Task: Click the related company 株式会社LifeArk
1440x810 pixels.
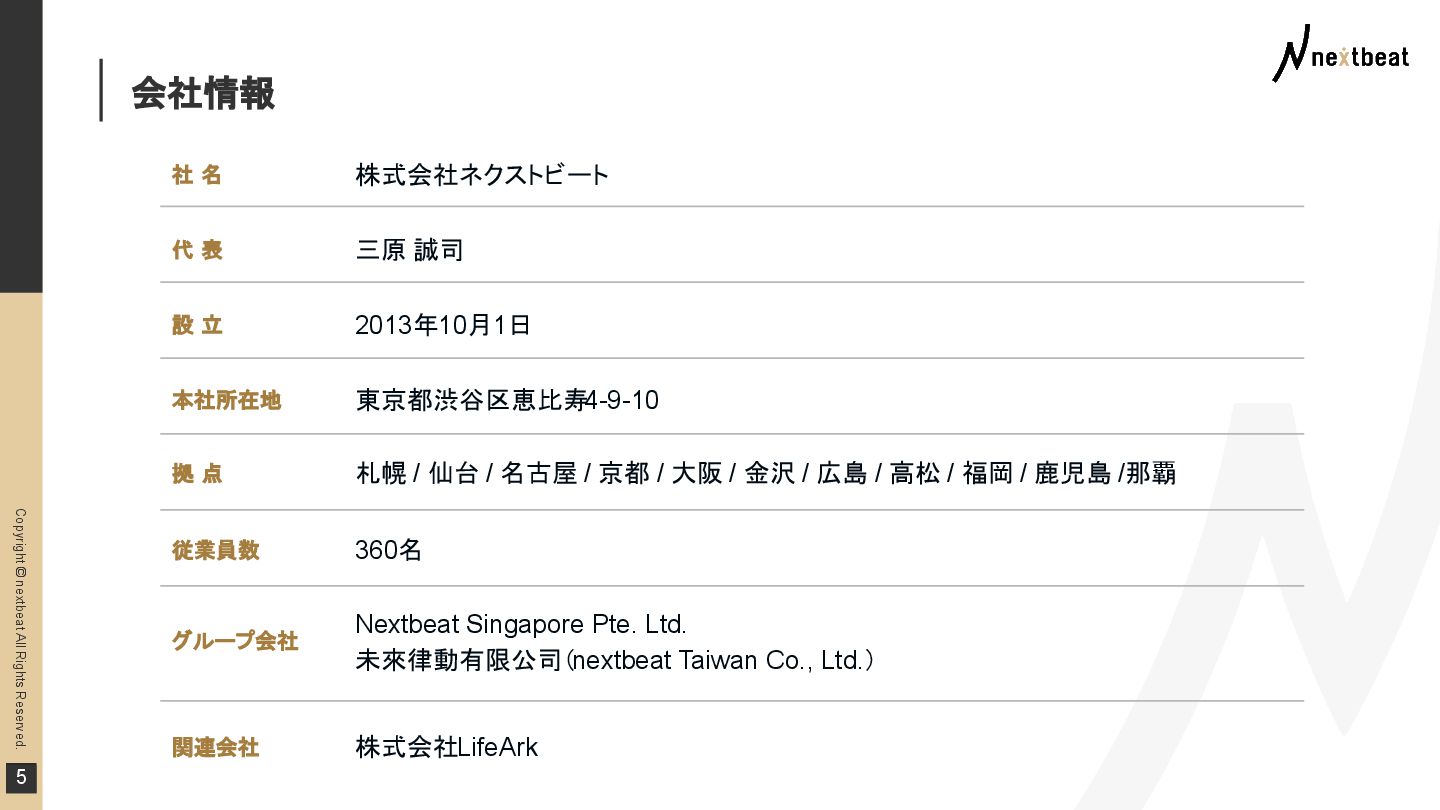Action: pyautogui.click(x=446, y=747)
